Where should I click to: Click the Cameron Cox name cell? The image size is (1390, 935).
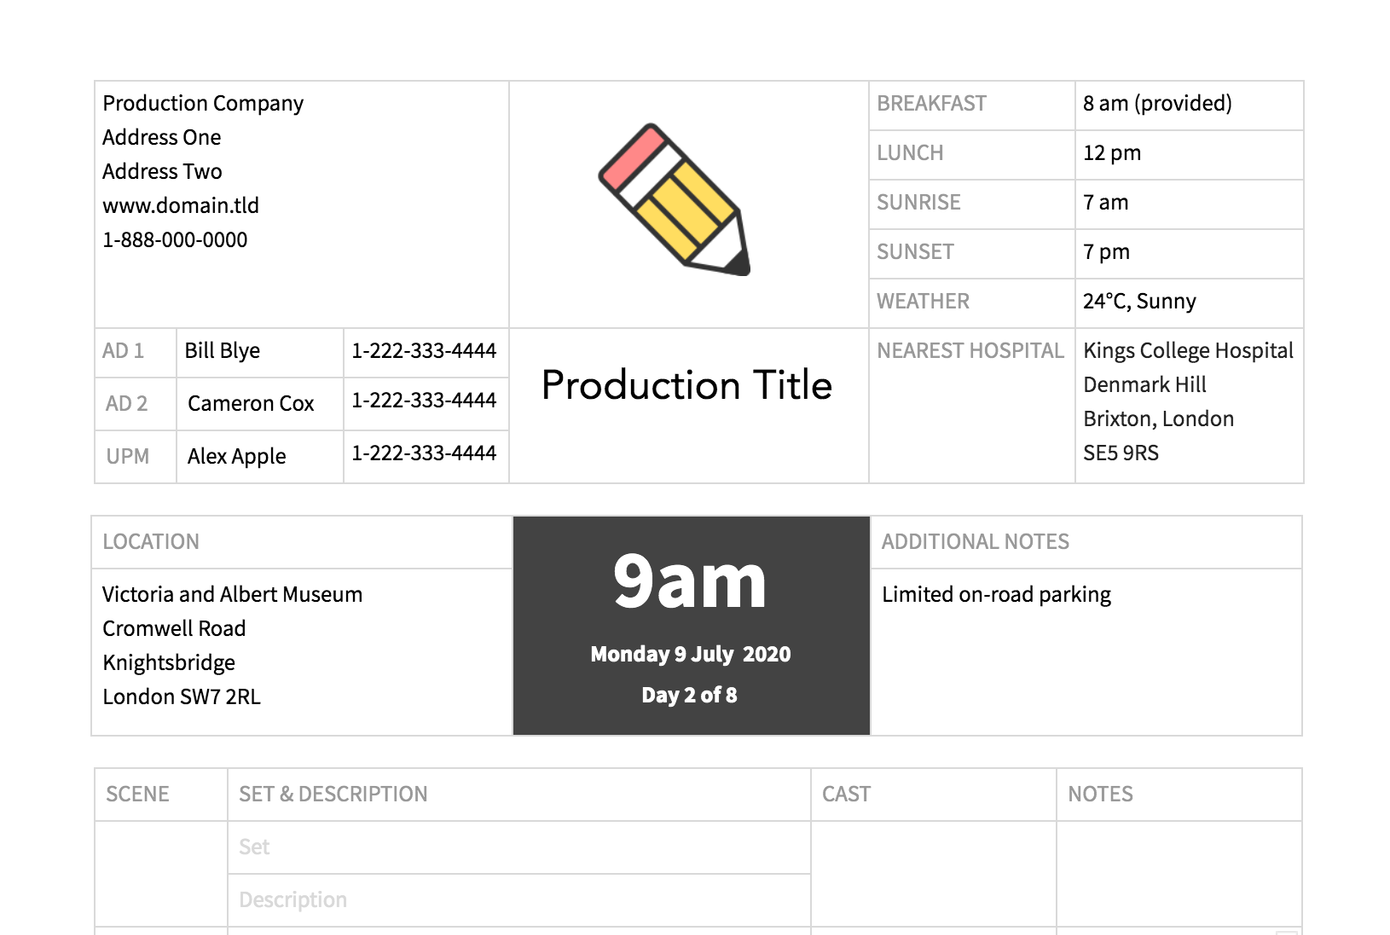pyautogui.click(x=251, y=404)
